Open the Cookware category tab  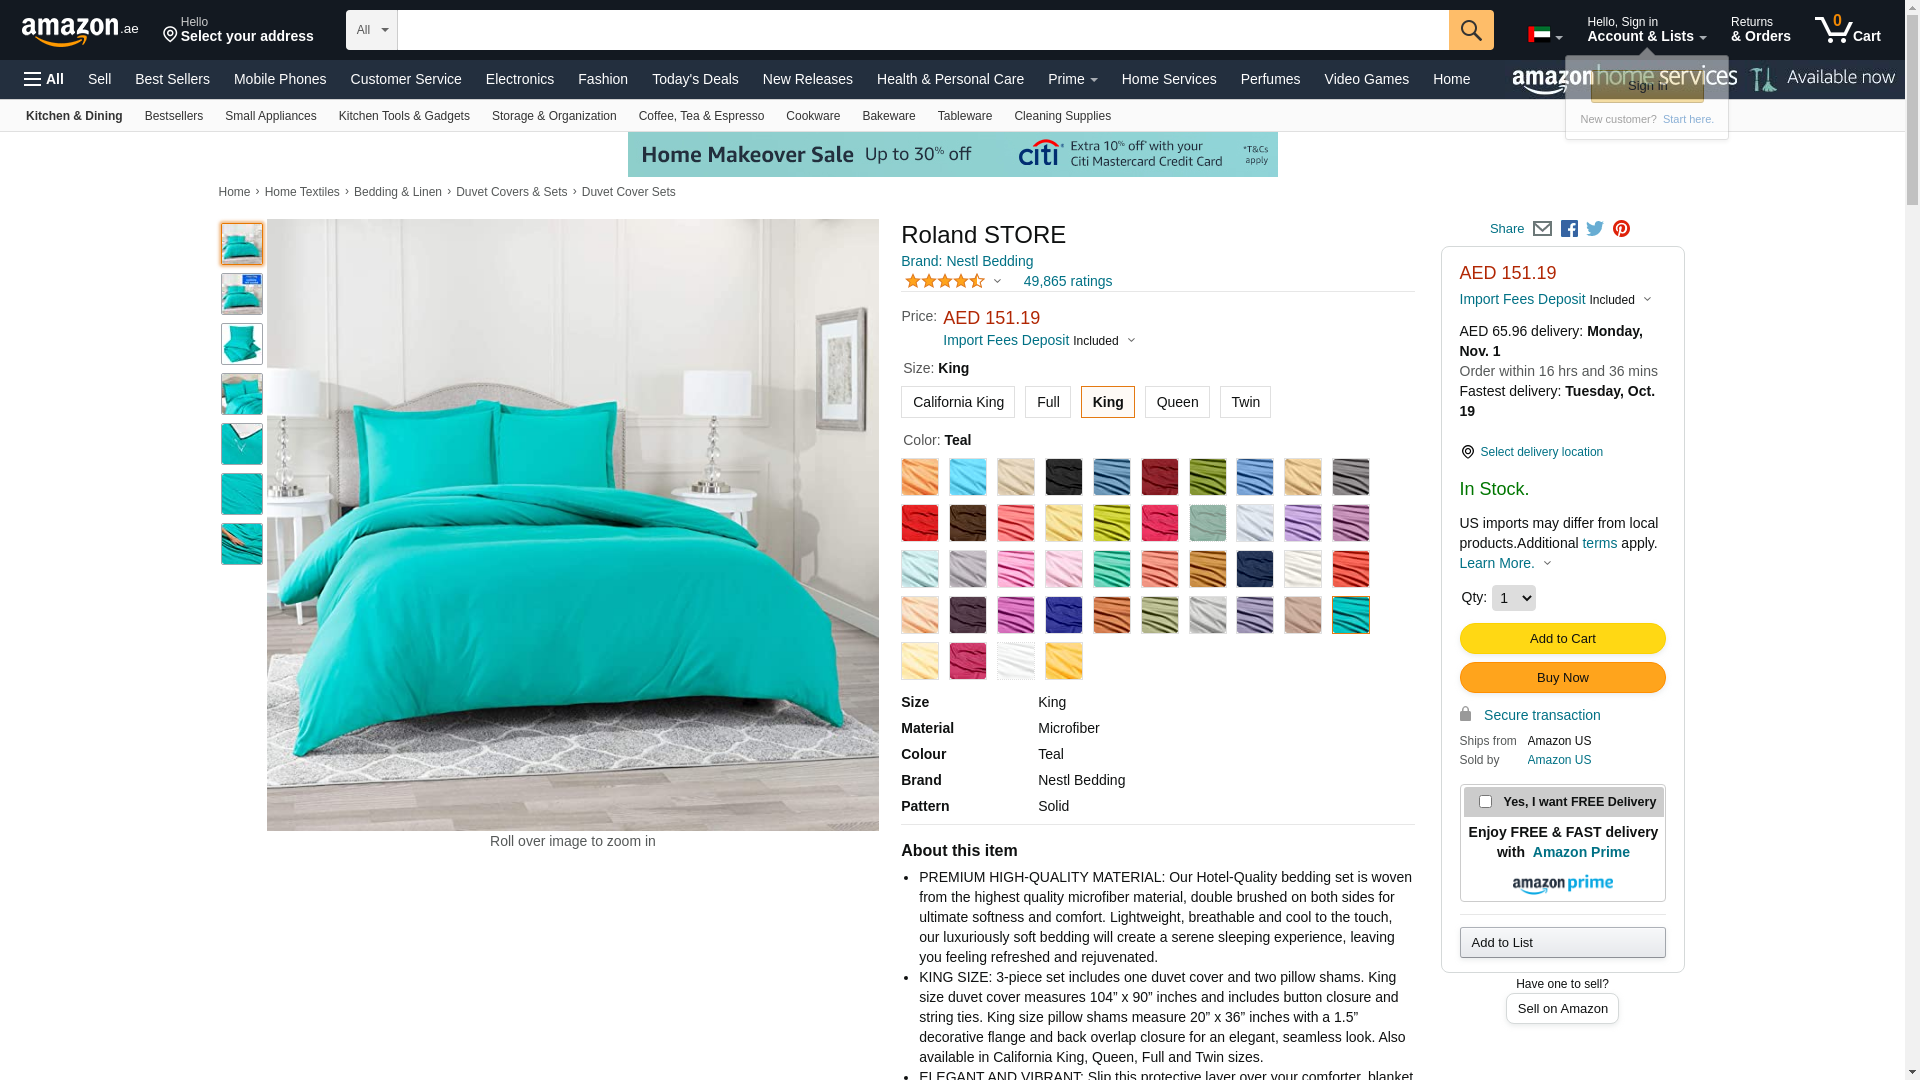pyautogui.click(x=813, y=116)
